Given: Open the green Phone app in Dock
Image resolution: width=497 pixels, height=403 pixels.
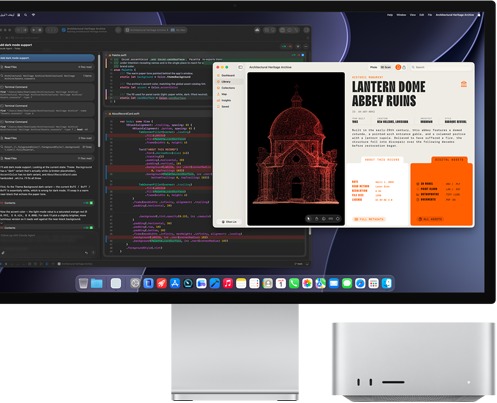Looking at the screenshot, I should tap(294, 284).
